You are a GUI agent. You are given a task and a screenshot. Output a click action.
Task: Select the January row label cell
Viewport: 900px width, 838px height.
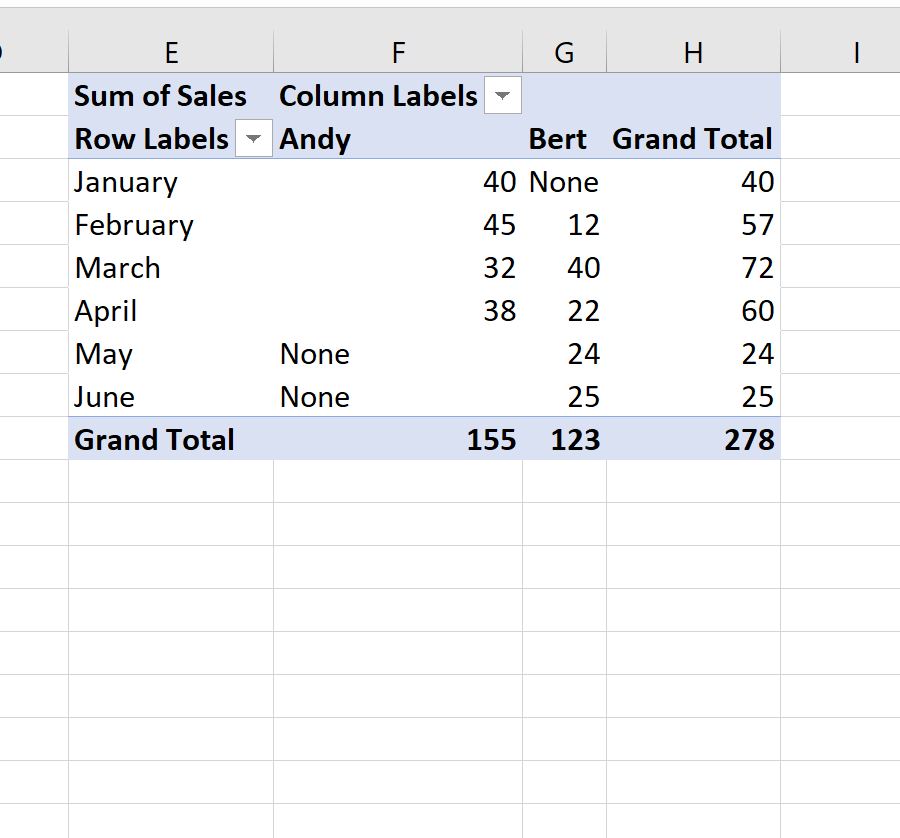pyautogui.click(x=171, y=181)
